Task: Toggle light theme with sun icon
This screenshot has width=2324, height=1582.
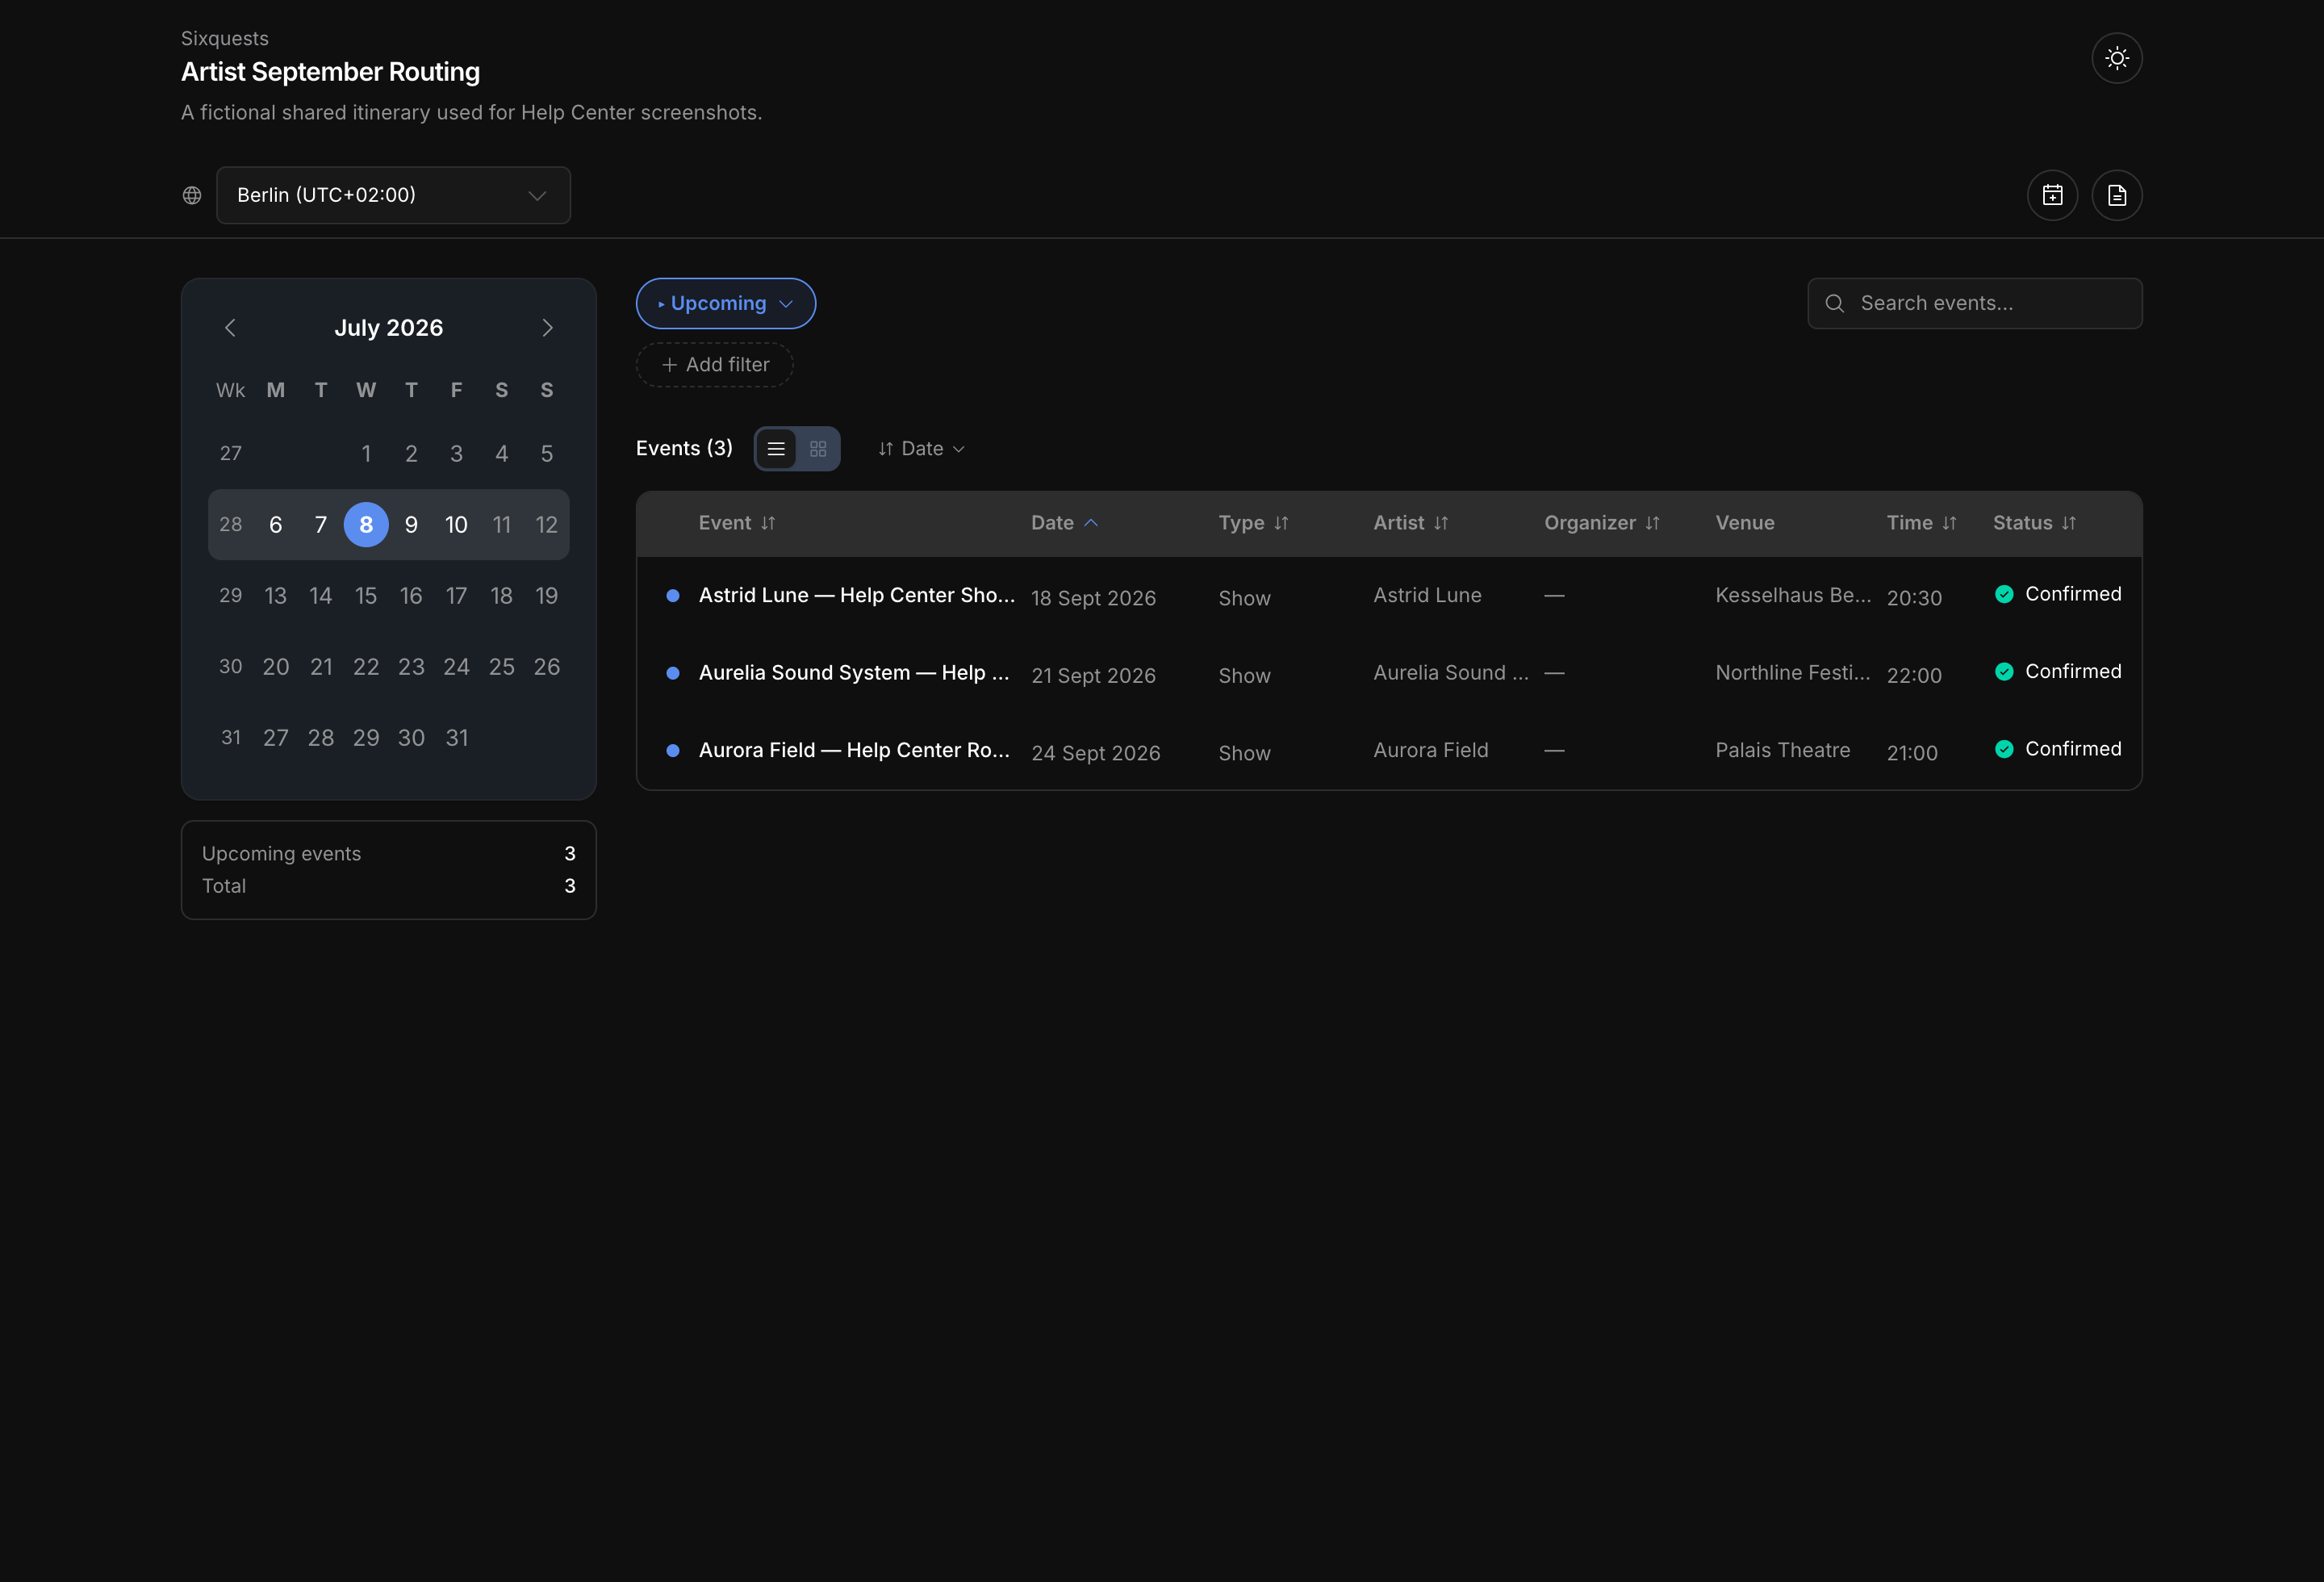Action: click(x=2116, y=58)
